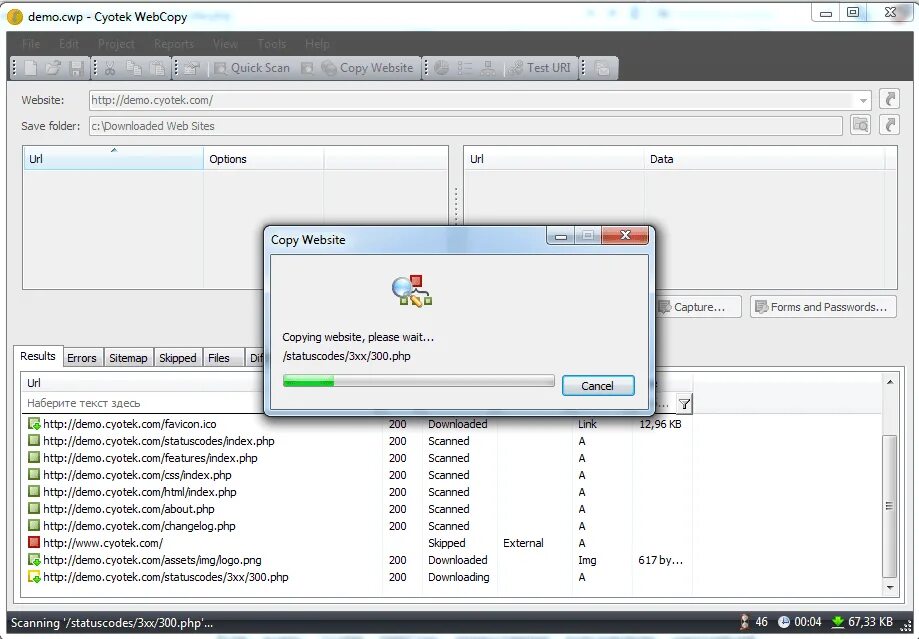Click the External reason cell
The height and width of the screenshot is (639, 919).
(x=523, y=543)
